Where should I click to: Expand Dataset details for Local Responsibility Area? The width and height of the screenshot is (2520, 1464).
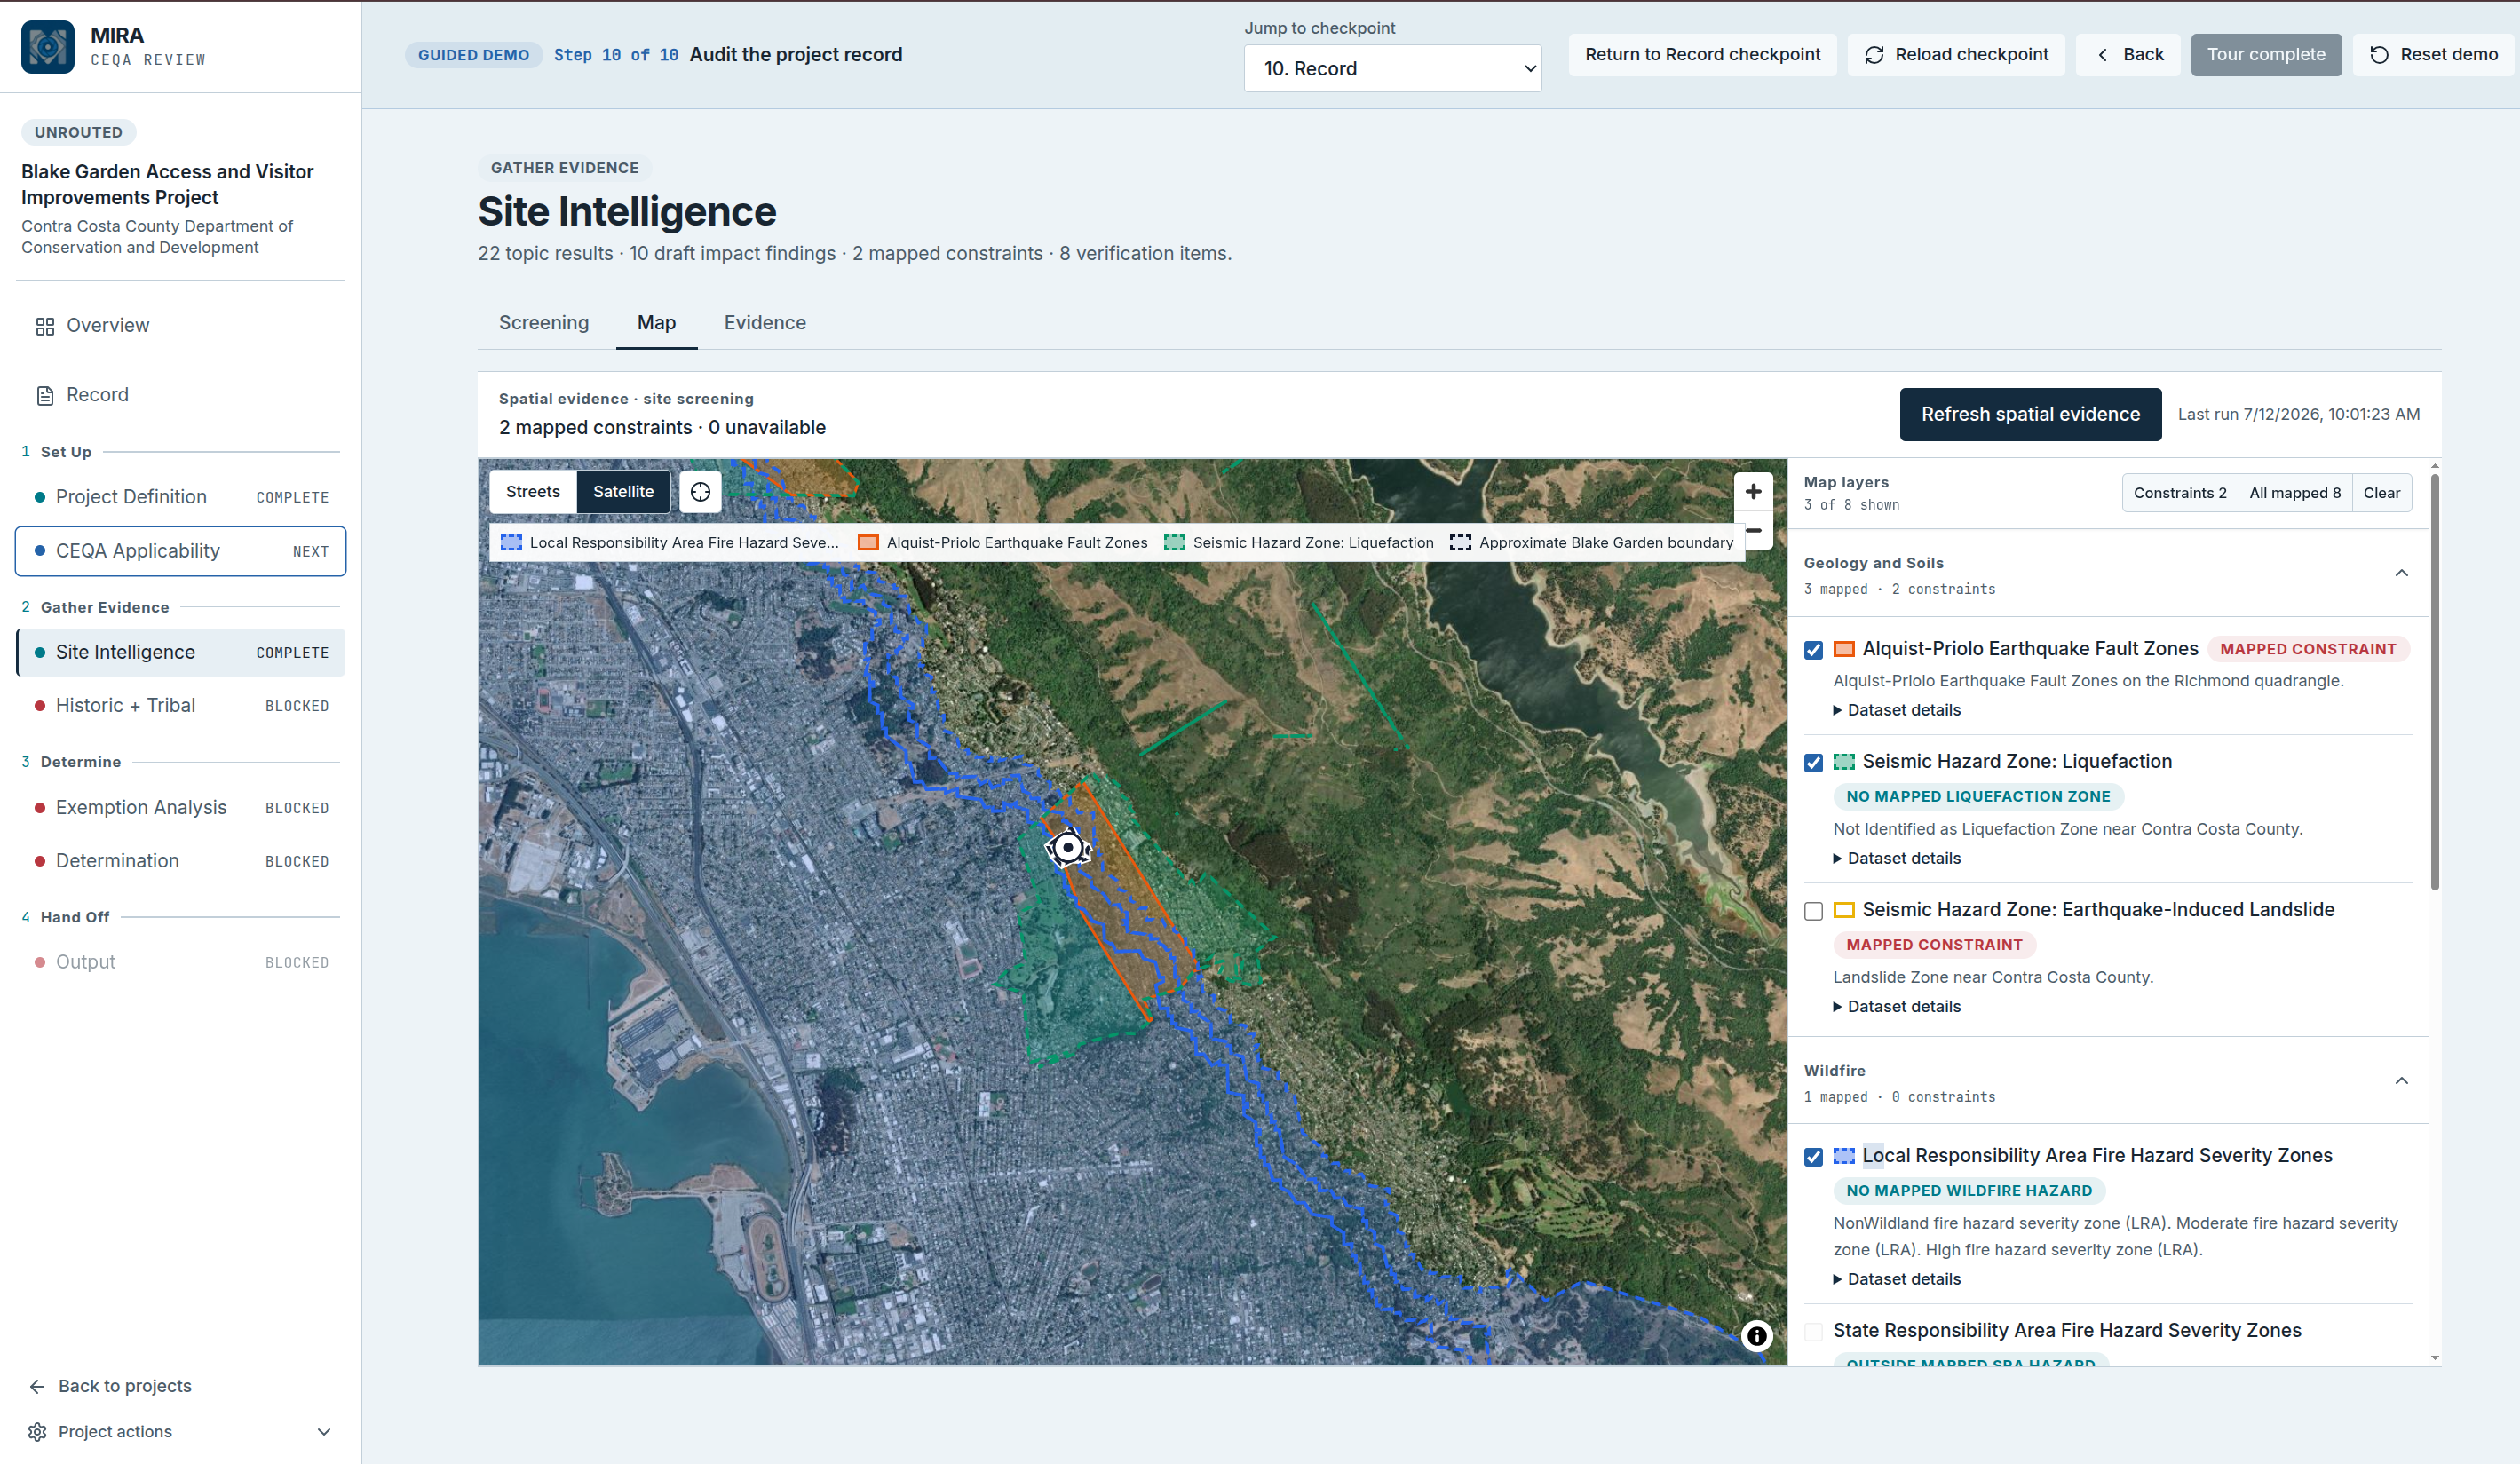(x=1896, y=1279)
